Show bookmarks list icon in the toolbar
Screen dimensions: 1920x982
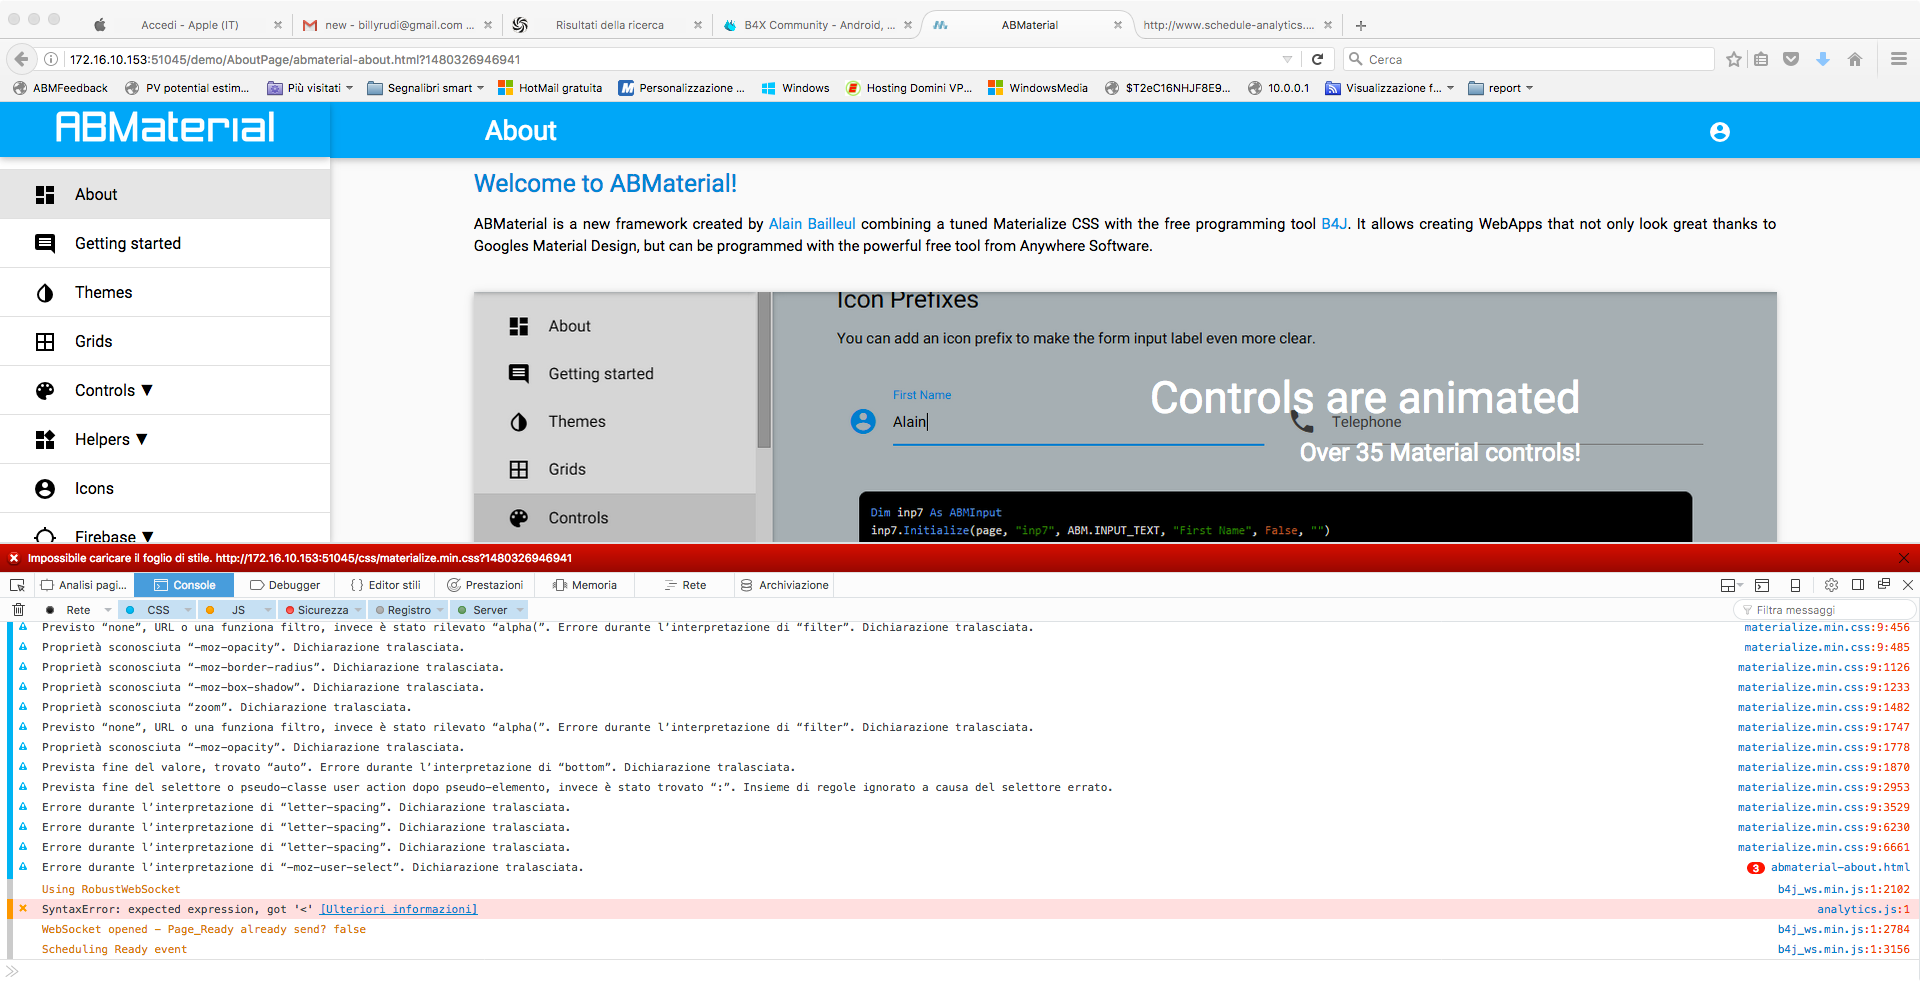pyautogui.click(x=1761, y=59)
